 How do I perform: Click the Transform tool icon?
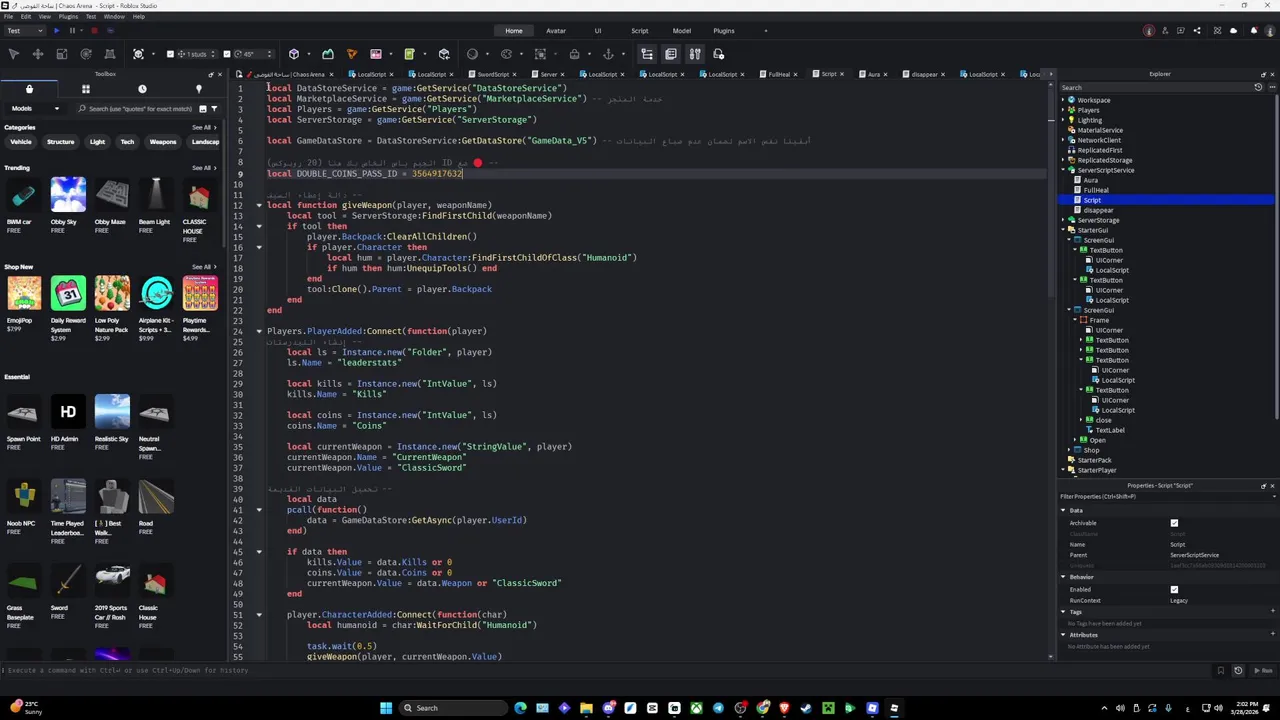pyautogui.click(x=110, y=54)
